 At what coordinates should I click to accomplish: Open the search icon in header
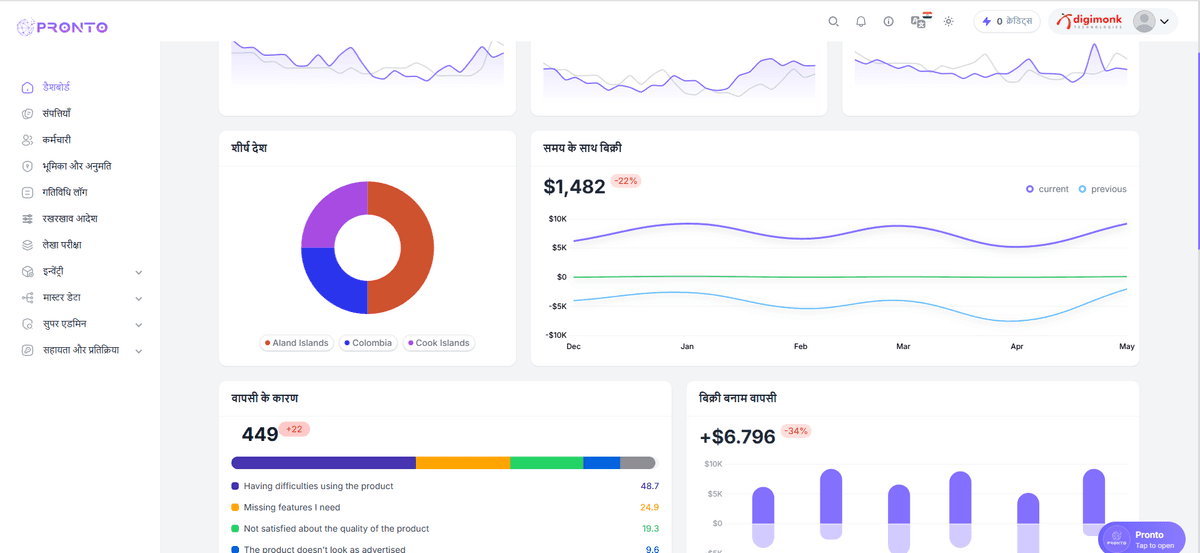(x=833, y=22)
